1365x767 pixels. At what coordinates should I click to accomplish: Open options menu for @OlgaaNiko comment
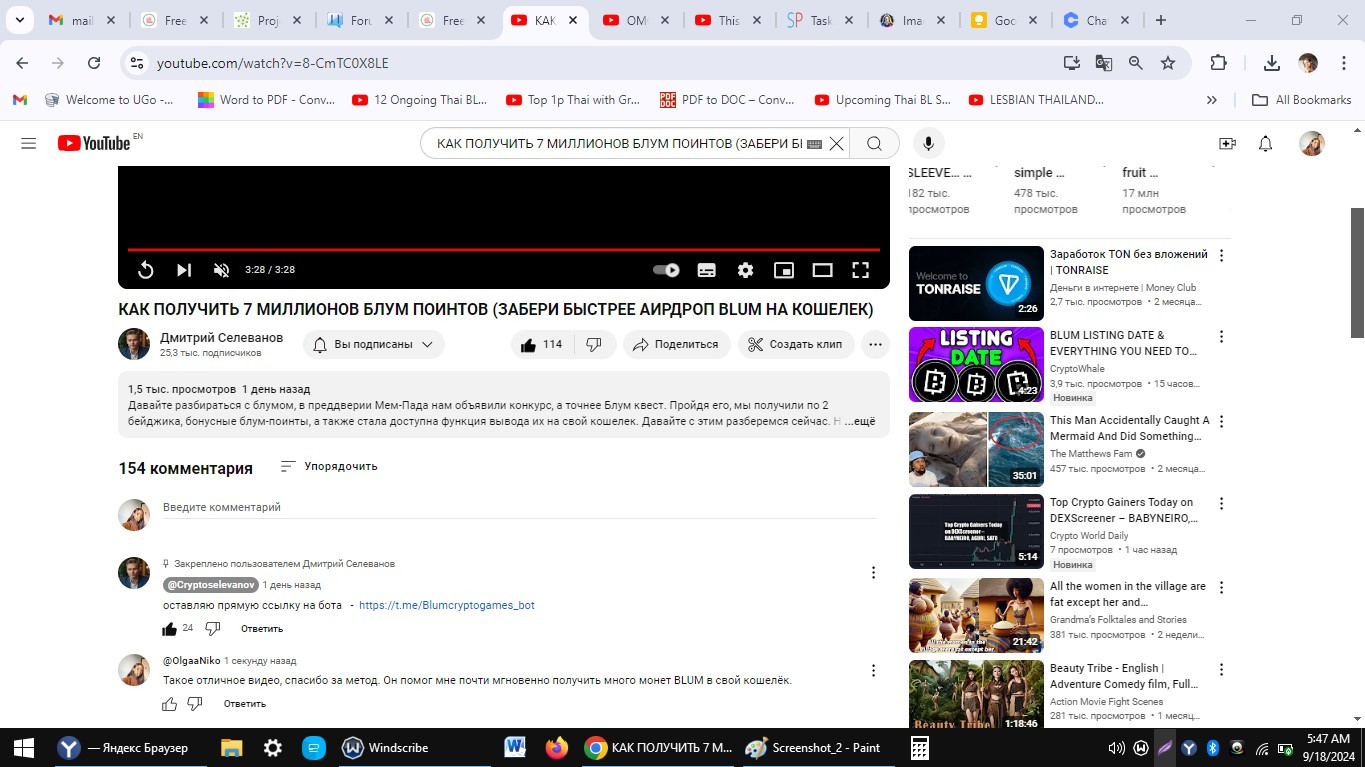(873, 671)
